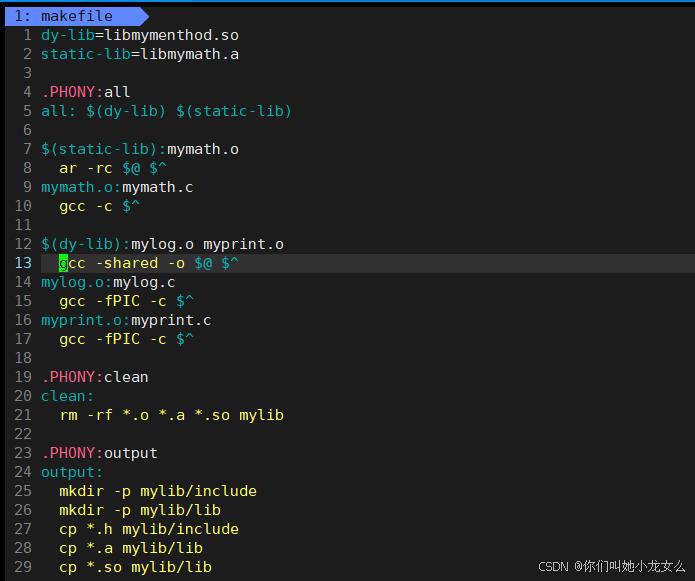Click 'mymath.o:mymath.c' rule line
The width and height of the screenshot is (695, 581).
pyautogui.click(x=117, y=187)
